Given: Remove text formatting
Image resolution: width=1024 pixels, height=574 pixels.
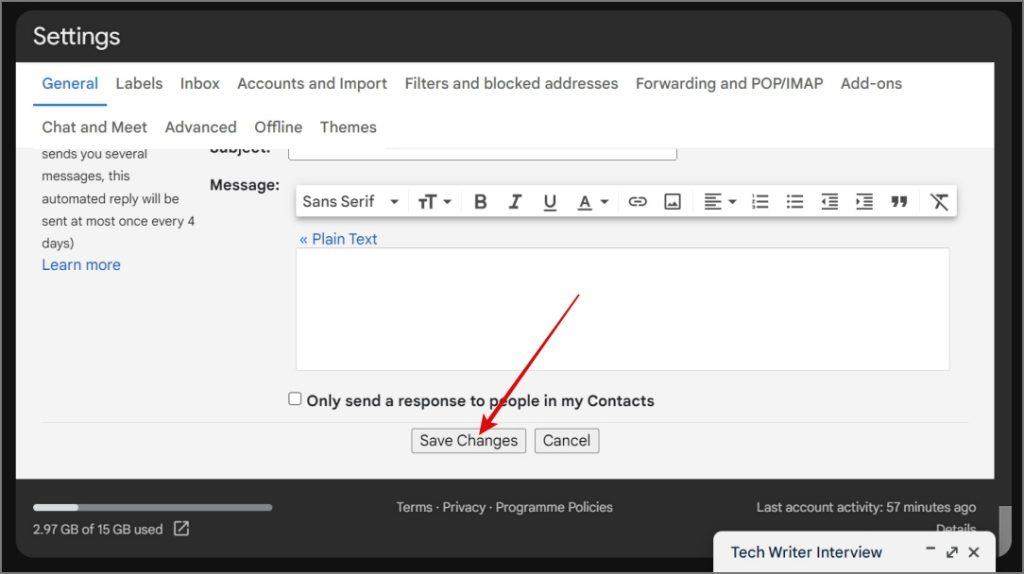Looking at the screenshot, I should click(939, 202).
